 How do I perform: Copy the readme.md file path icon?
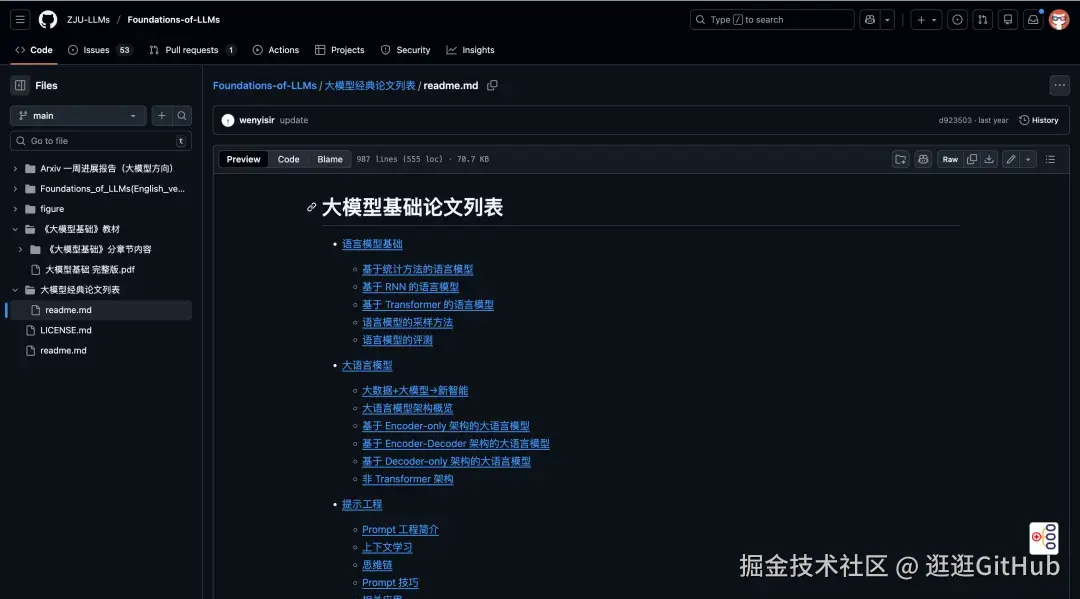(x=491, y=85)
